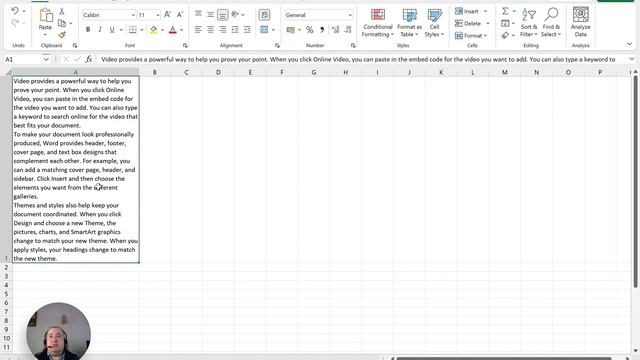Click the Paste clipboard icon

point(45,16)
